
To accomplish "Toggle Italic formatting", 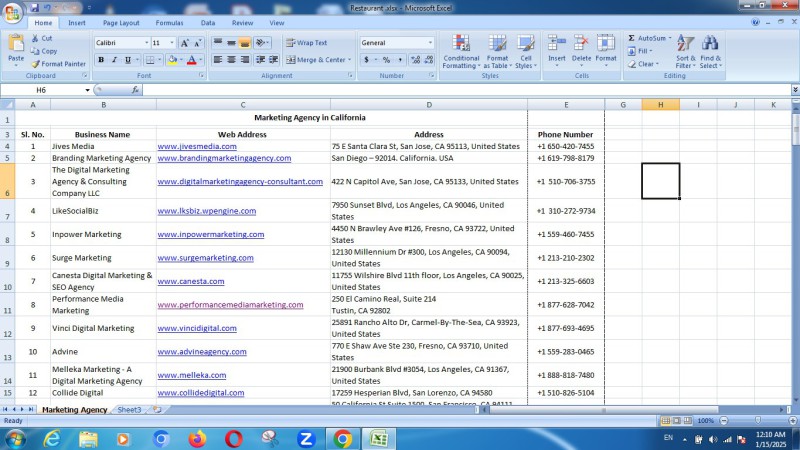I will tap(114, 60).
